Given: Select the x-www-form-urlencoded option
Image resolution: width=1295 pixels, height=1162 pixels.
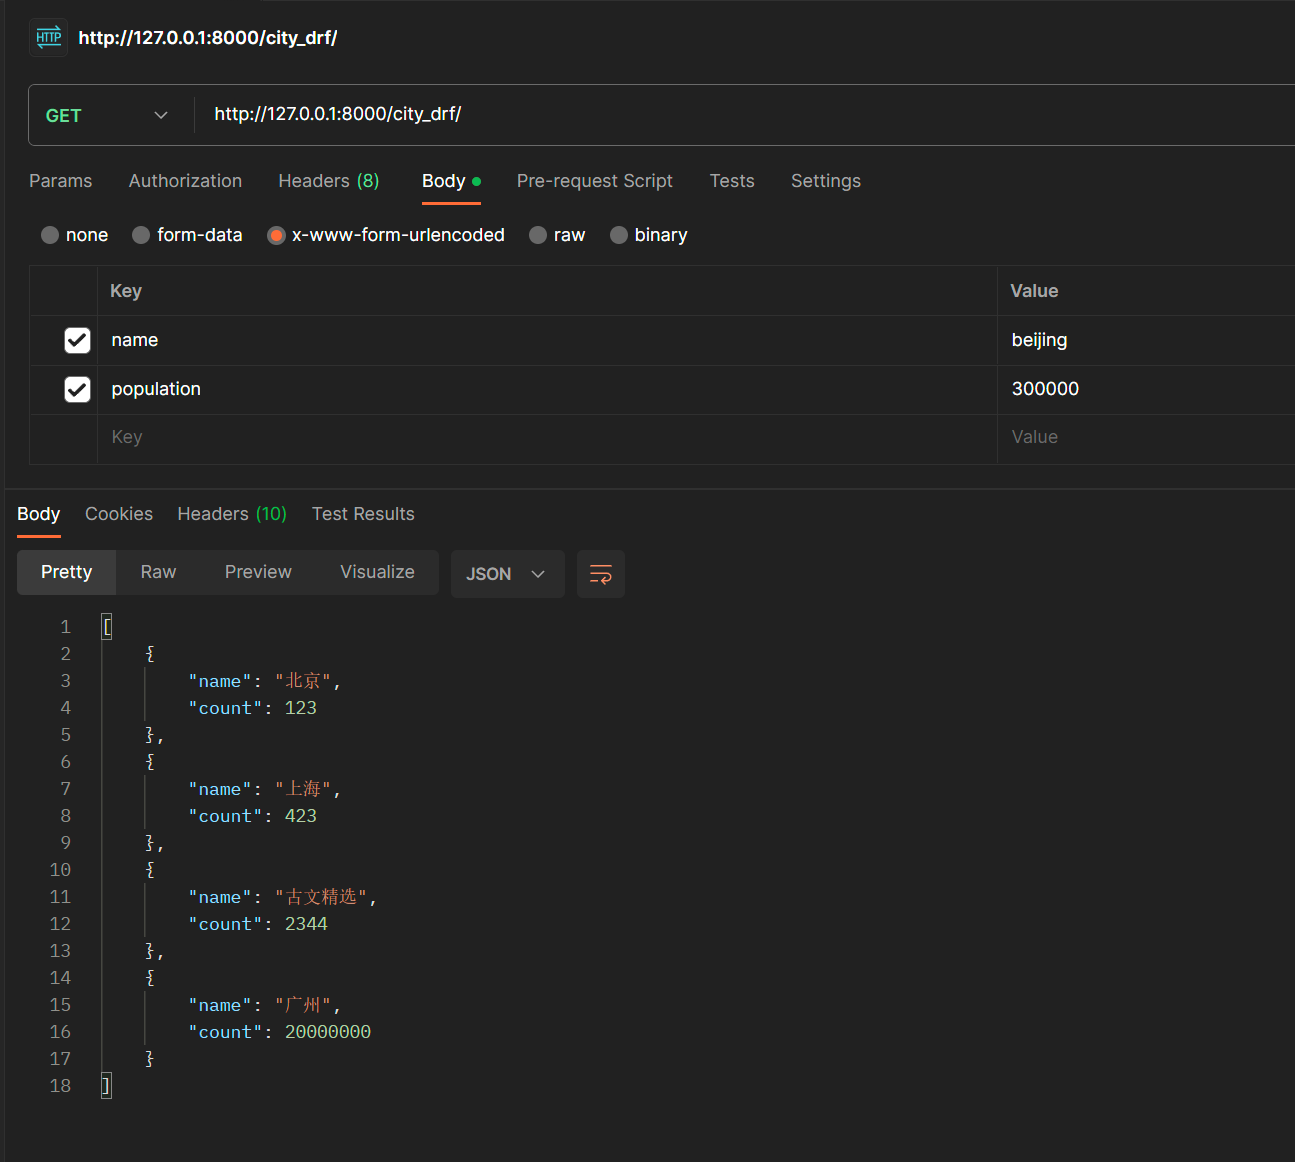Looking at the screenshot, I should [x=276, y=235].
